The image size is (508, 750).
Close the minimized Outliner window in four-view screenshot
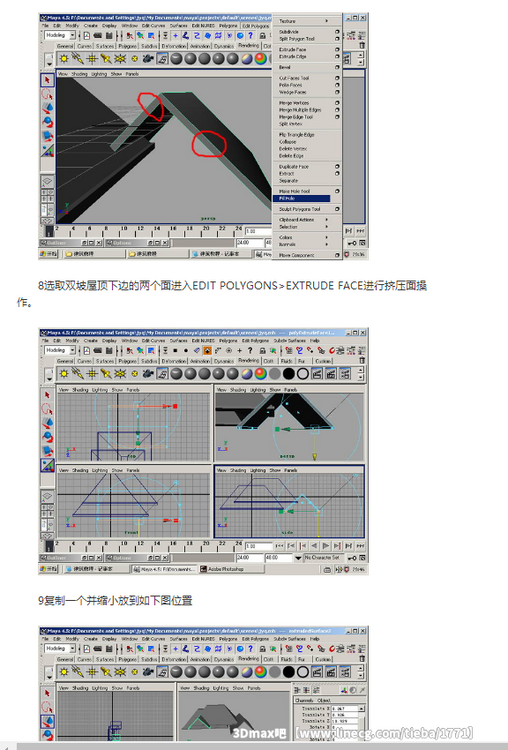coord(99,558)
